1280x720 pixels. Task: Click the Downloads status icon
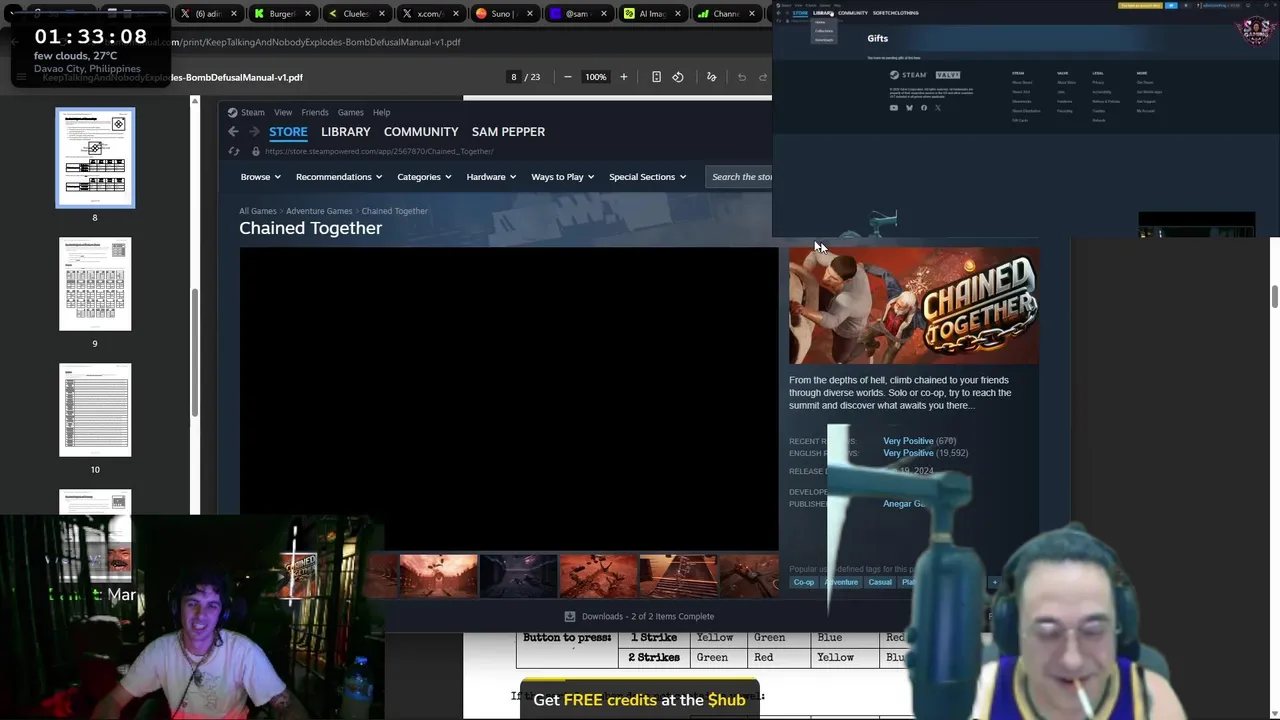coord(570,616)
